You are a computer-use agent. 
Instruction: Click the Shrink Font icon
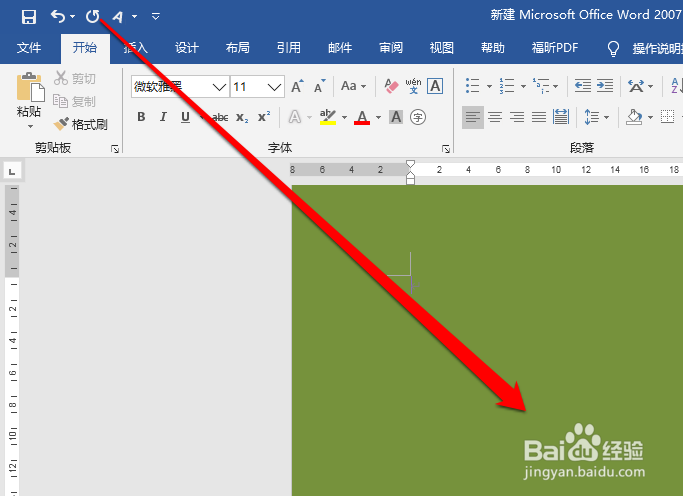[x=320, y=86]
